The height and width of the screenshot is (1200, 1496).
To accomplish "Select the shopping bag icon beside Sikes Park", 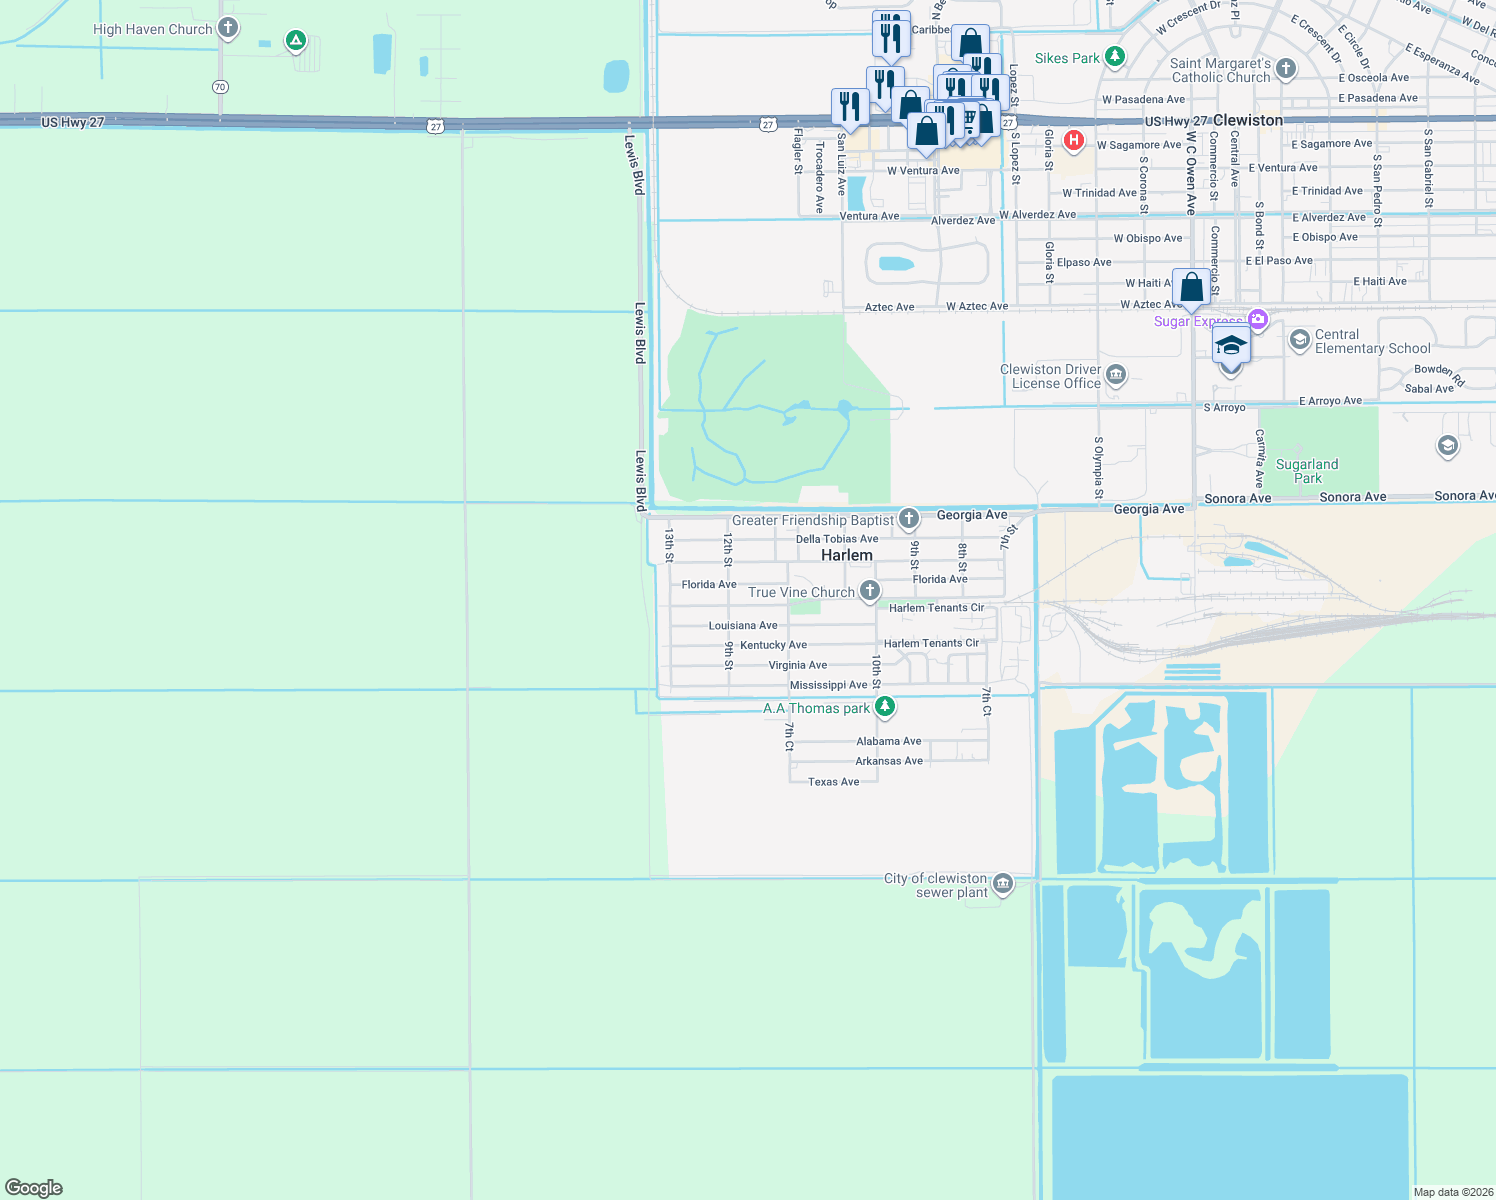I will click(x=969, y=44).
